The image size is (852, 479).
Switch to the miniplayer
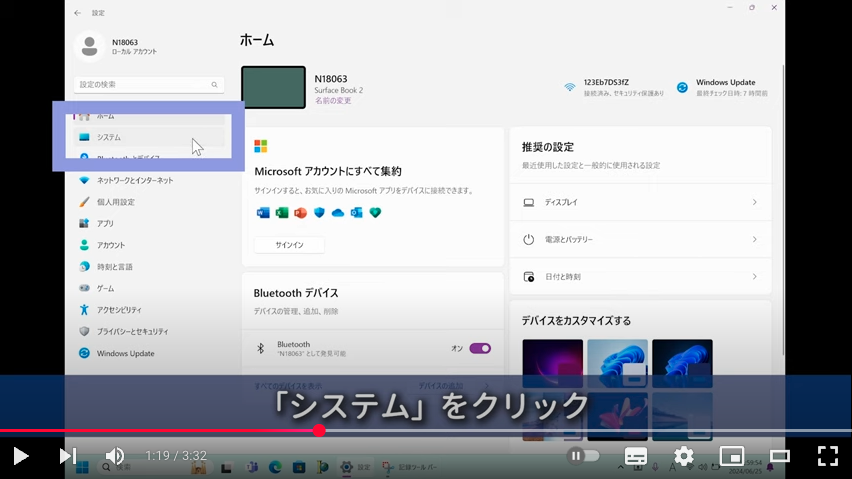(x=731, y=456)
